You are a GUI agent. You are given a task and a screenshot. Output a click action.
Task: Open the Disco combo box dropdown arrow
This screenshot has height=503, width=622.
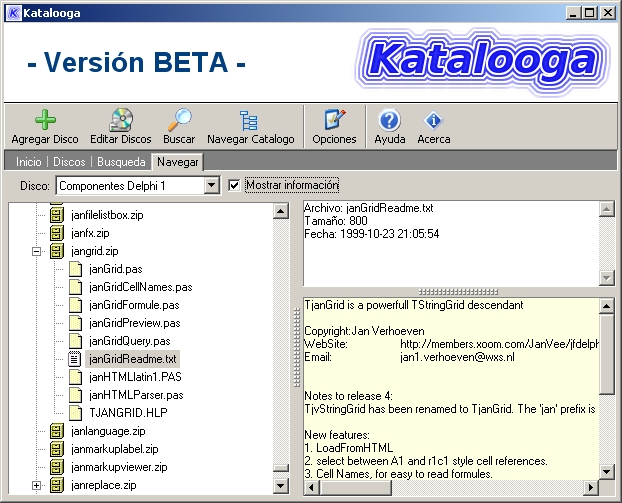pyautogui.click(x=212, y=185)
